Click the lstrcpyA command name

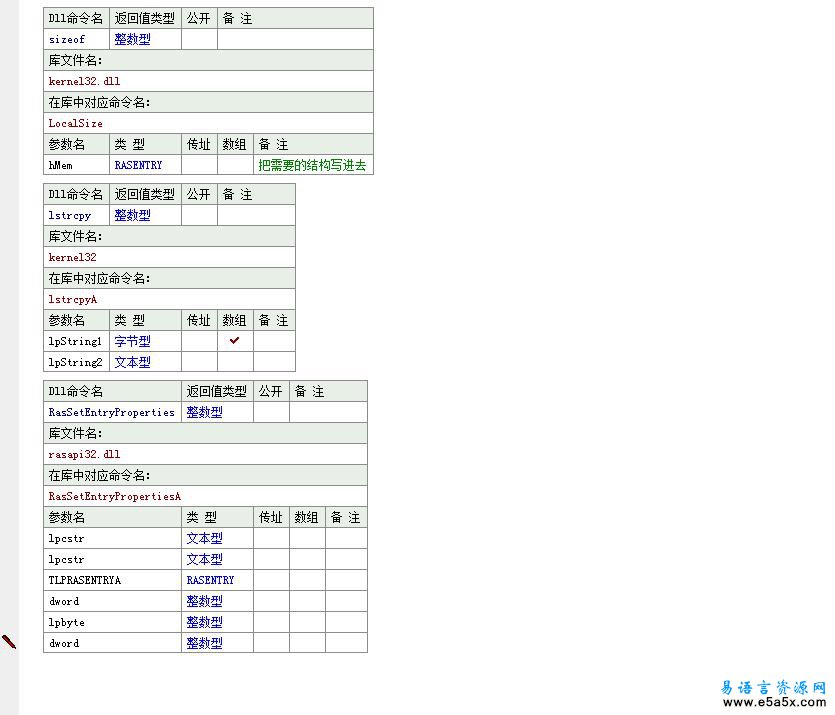tap(73, 300)
